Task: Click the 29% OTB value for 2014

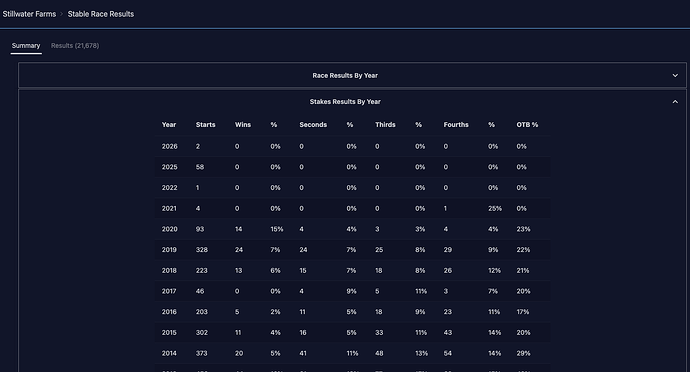Action: (x=523, y=354)
